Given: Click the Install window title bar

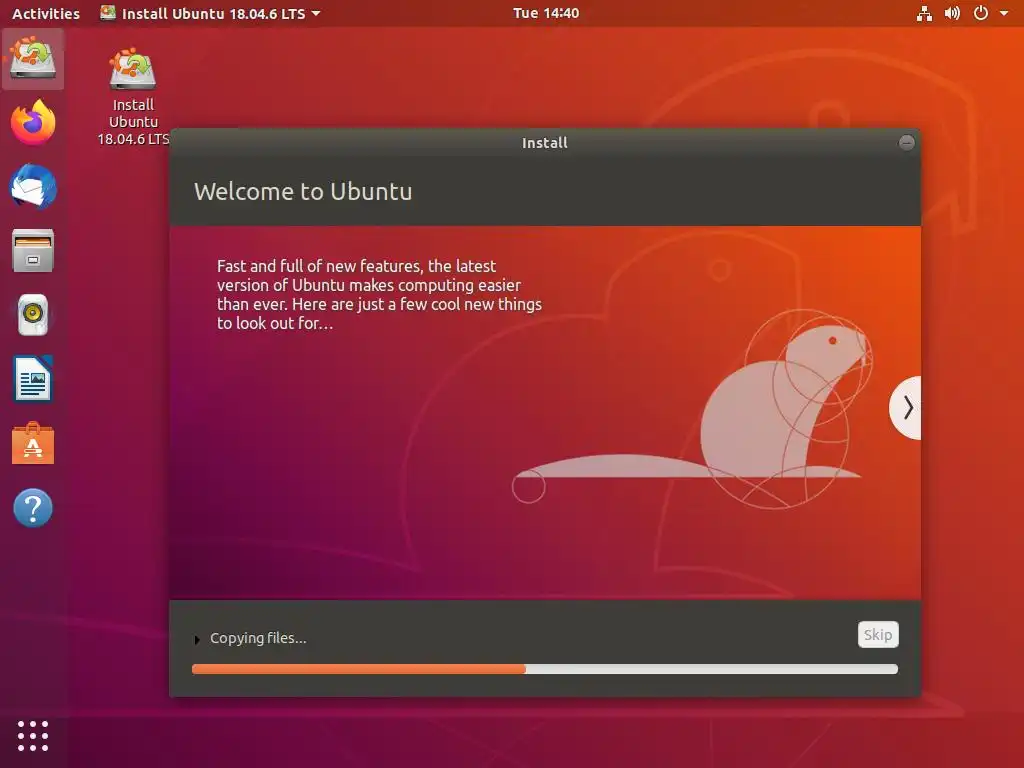Looking at the screenshot, I should [x=545, y=142].
